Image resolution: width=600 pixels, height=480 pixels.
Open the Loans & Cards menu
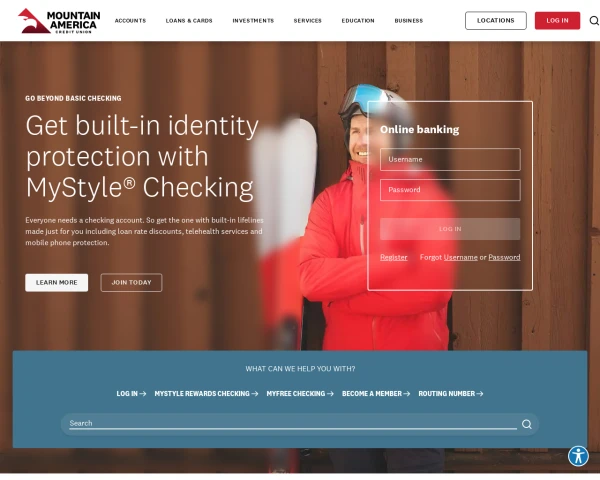coord(189,21)
